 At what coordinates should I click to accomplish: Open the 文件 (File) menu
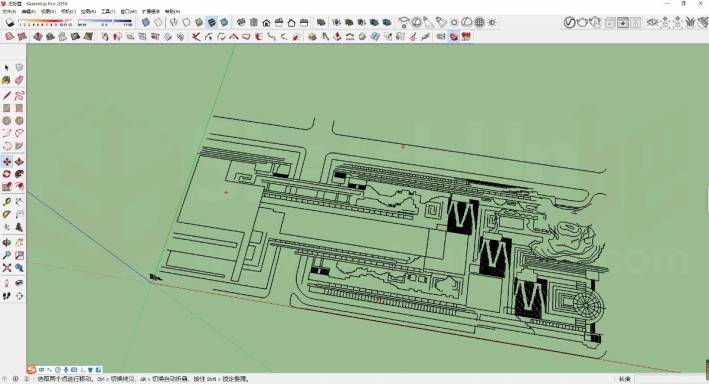click(x=9, y=11)
